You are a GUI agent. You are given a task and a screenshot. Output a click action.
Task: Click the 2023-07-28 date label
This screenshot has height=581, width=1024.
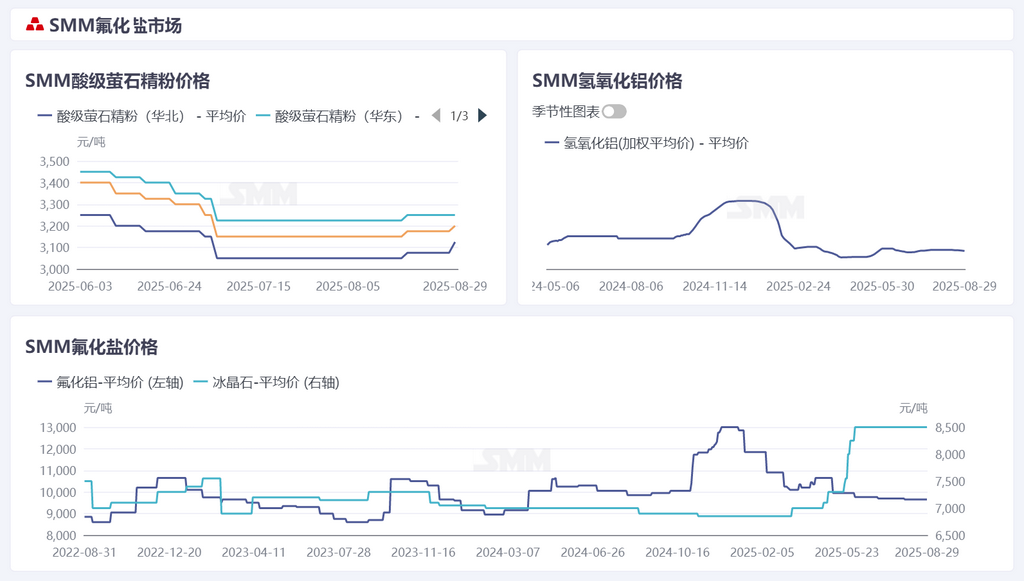pyautogui.click(x=338, y=552)
